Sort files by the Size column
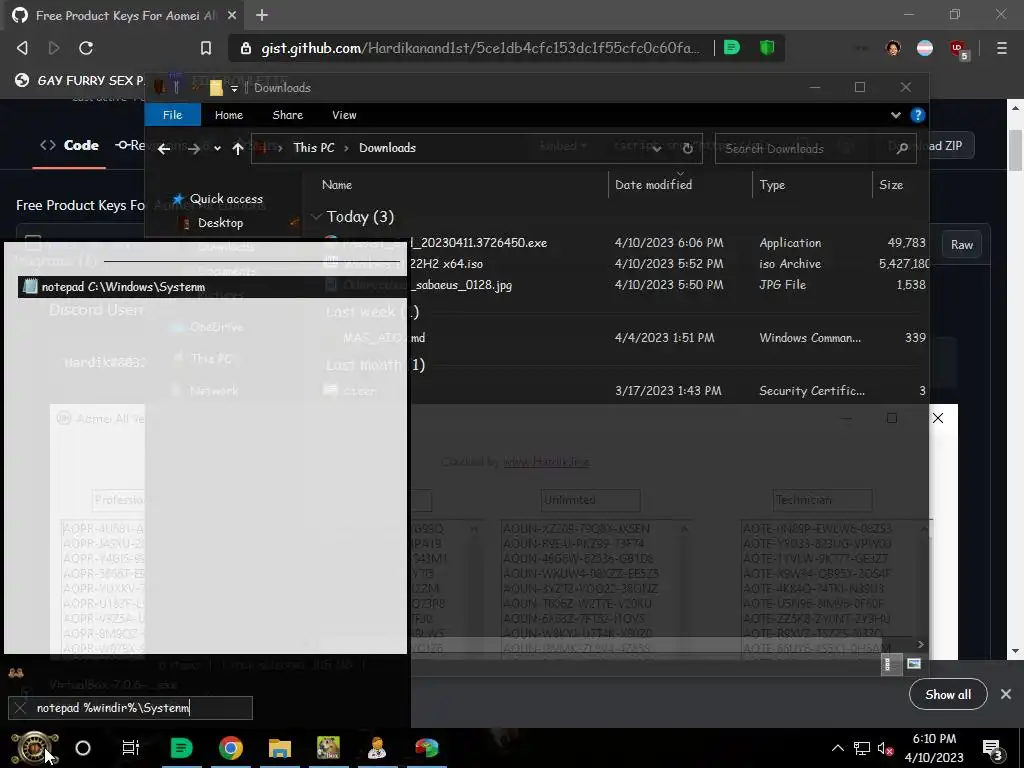 (x=891, y=185)
